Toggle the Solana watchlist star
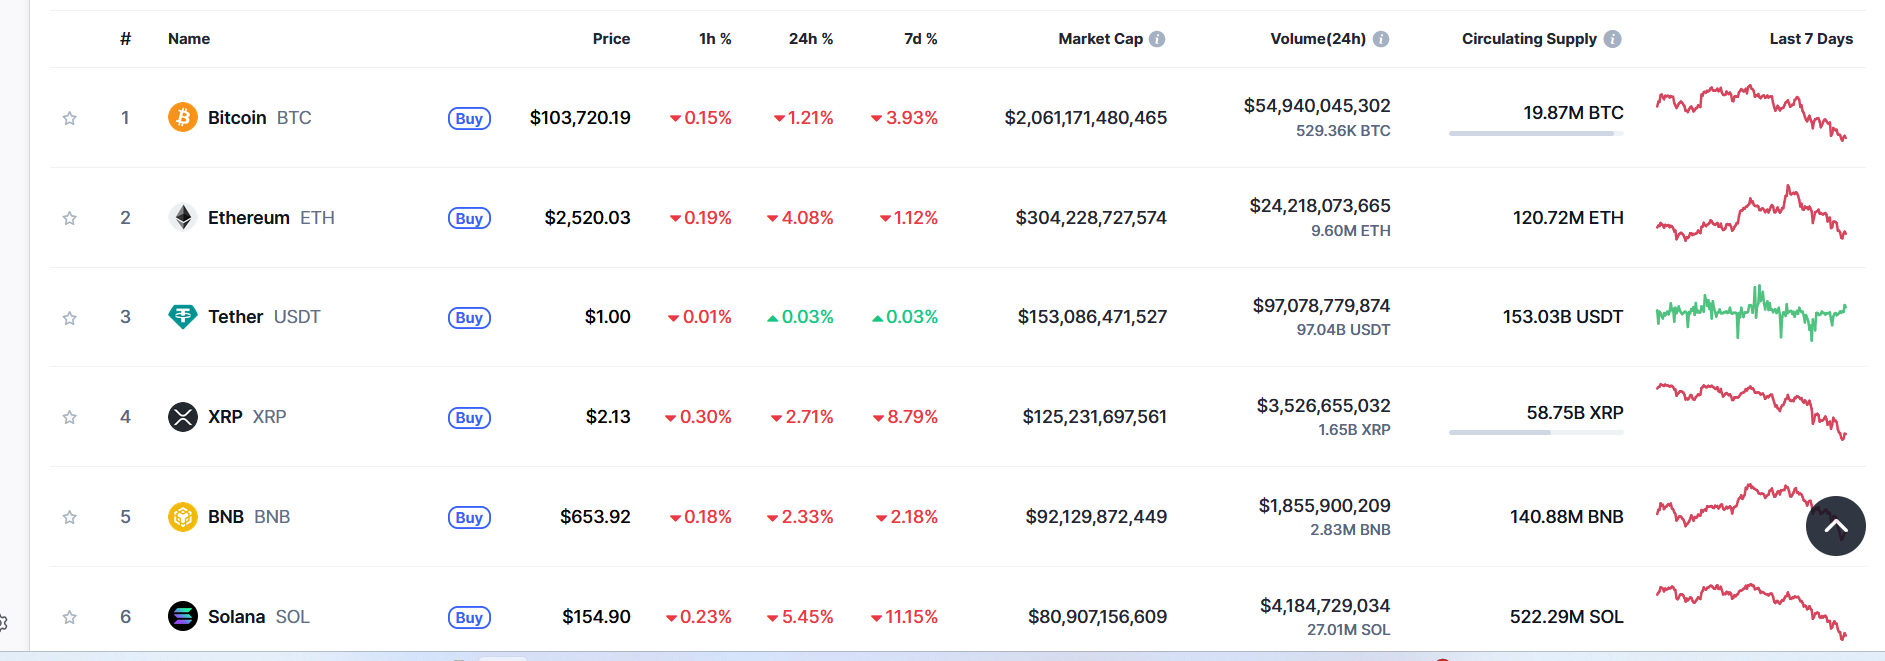This screenshot has width=1885, height=661. tap(70, 617)
